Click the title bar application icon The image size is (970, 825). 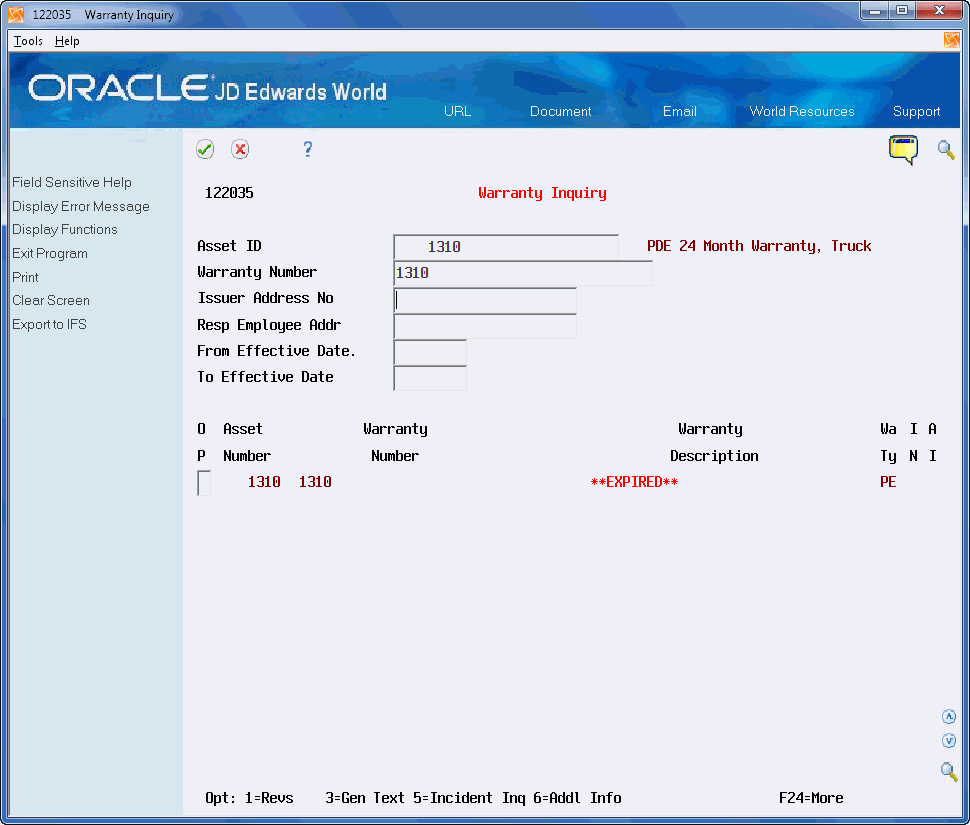point(16,14)
